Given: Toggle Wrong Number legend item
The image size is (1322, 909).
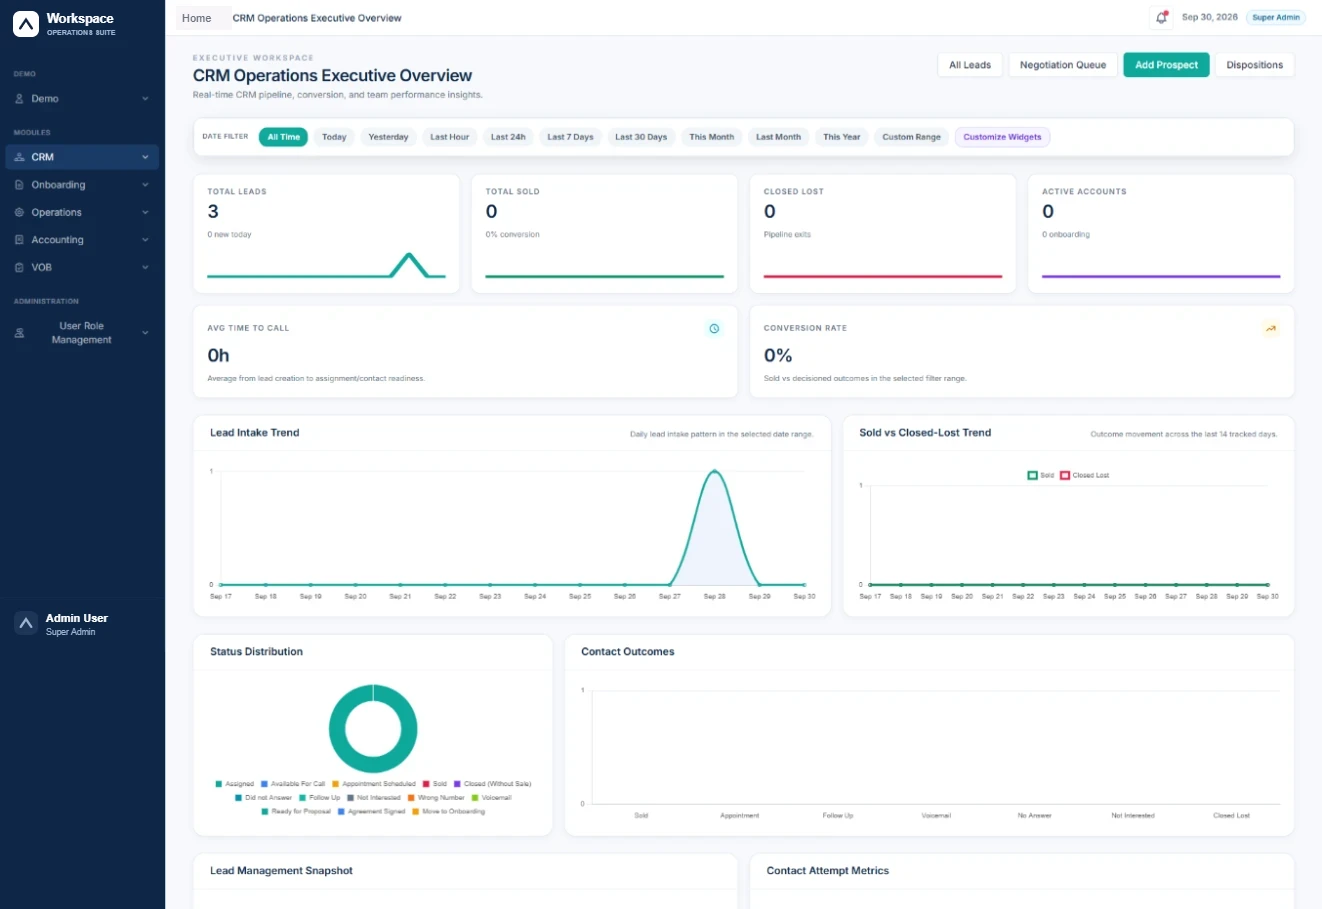Looking at the screenshot, I should tap(436, 798).
